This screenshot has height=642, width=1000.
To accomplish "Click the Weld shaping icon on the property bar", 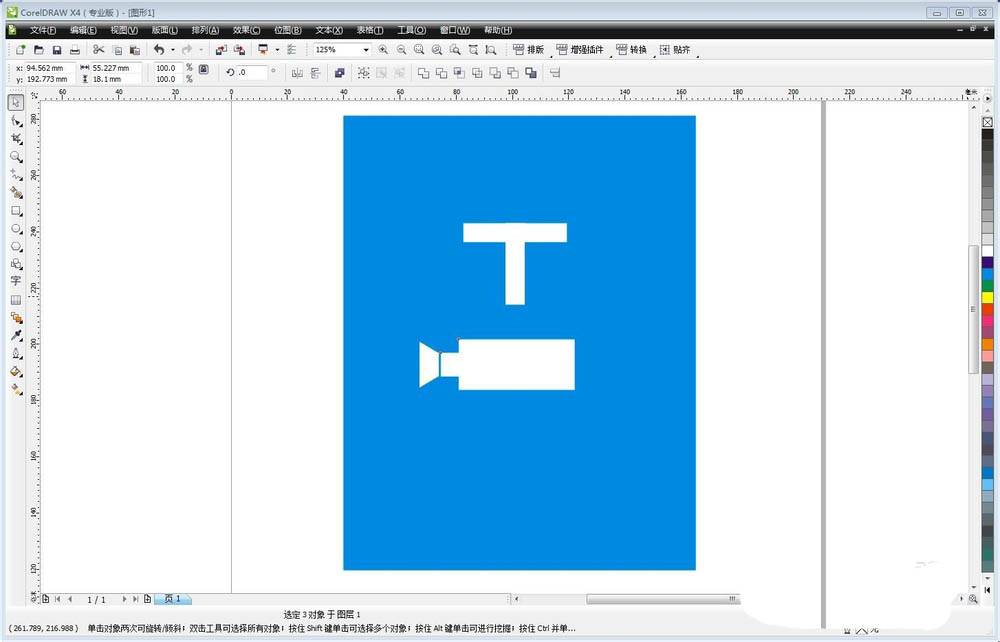I will click(423, 72).
